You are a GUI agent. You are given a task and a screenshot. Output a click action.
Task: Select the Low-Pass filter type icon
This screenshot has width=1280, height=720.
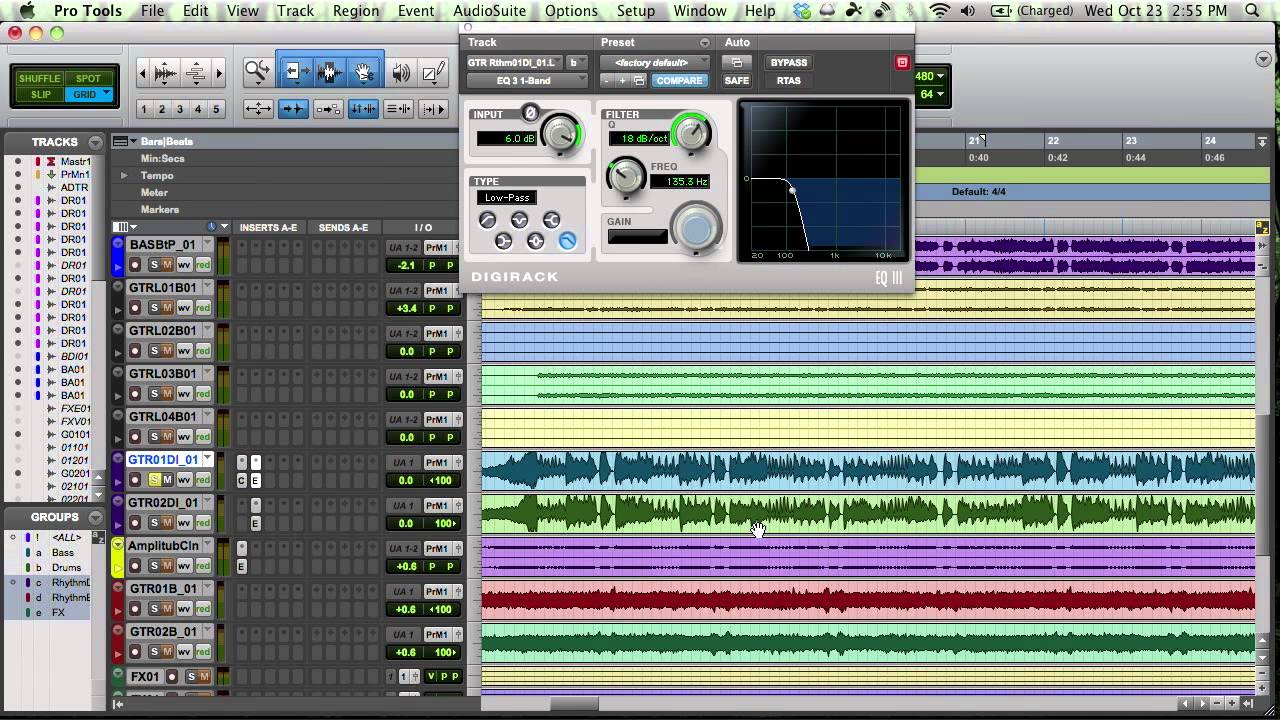[x=567, y=241]
